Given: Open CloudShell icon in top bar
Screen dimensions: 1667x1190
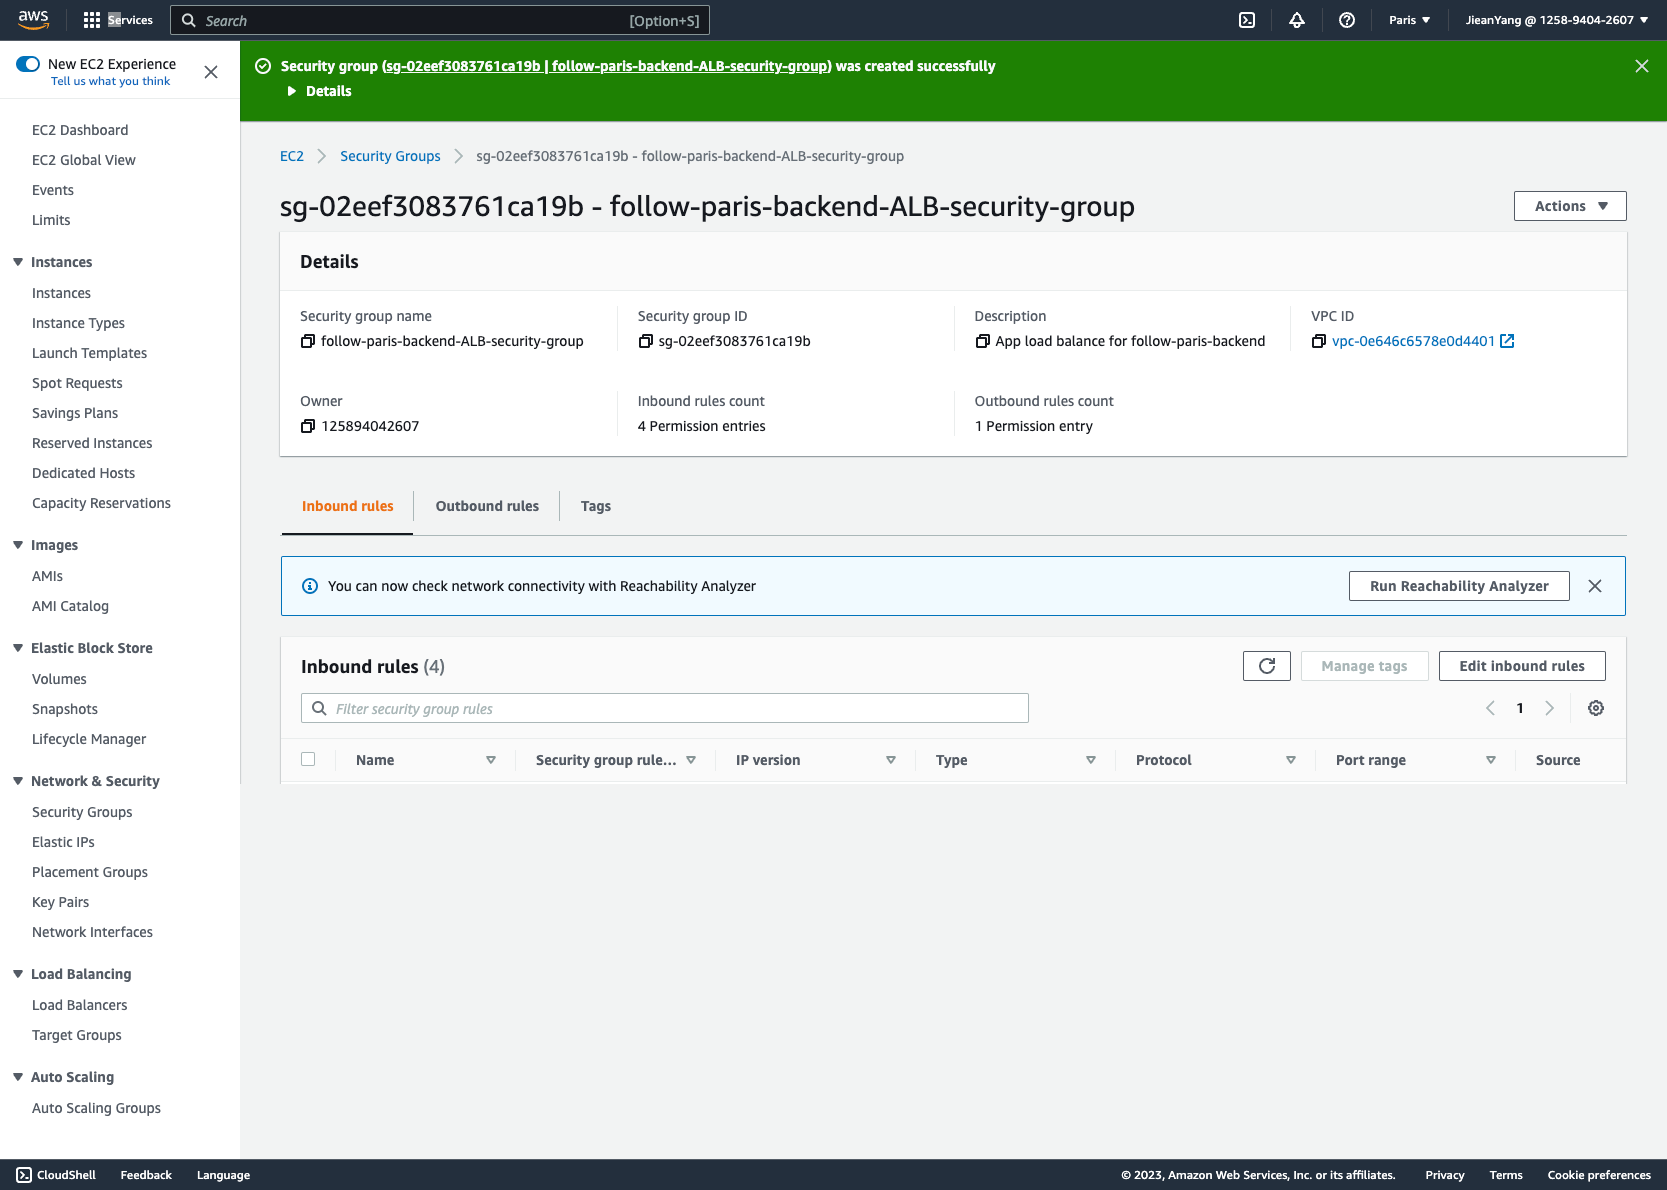Looking at the screenshot, I should [x=1247, y=20].
